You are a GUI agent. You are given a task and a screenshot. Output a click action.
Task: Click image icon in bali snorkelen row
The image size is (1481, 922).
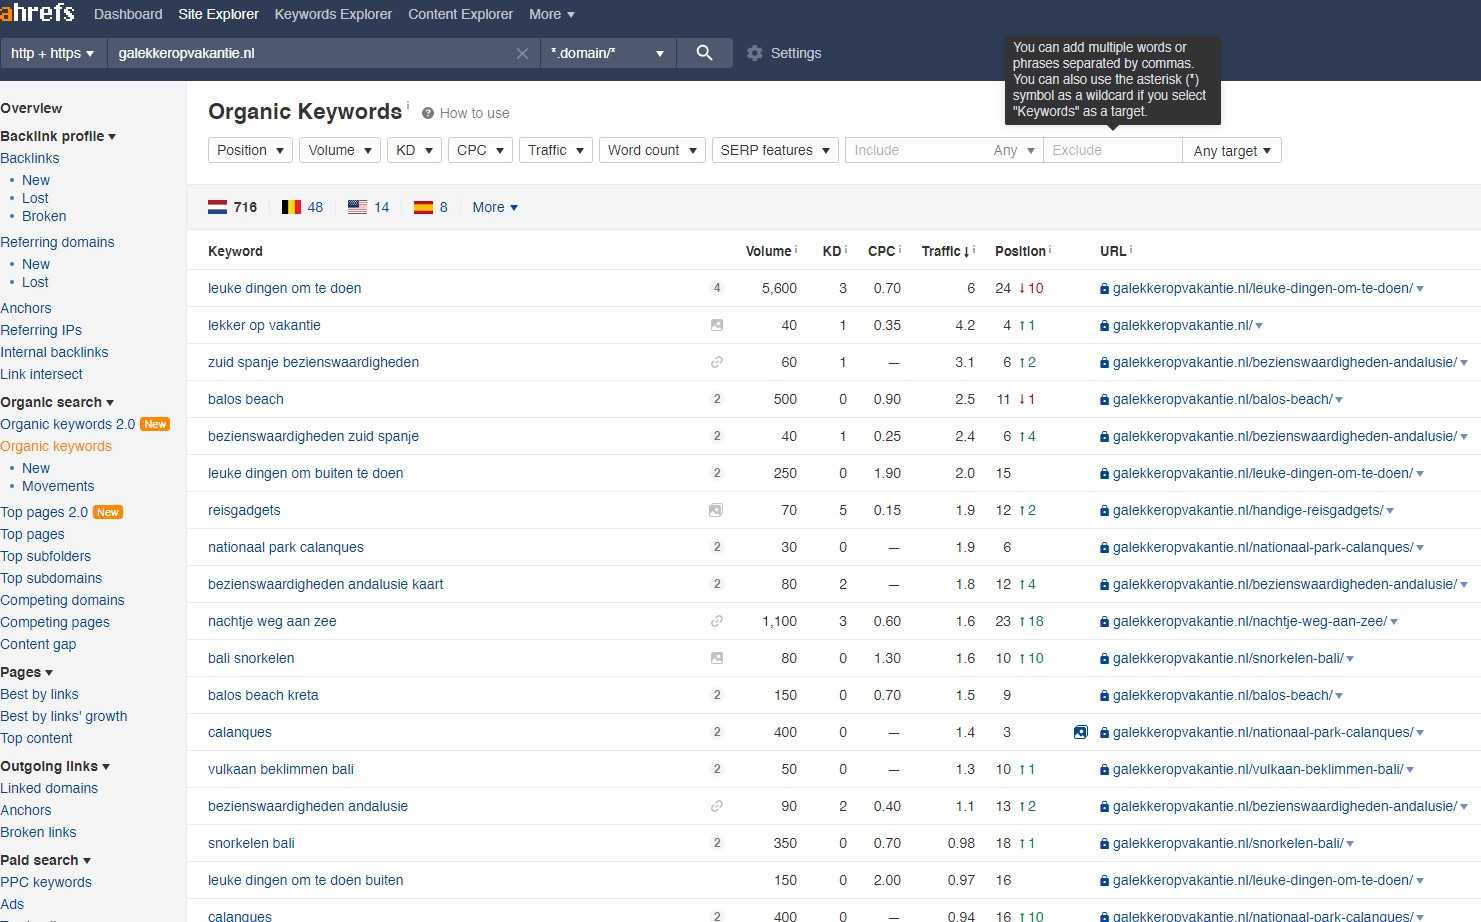coord(717,658)
